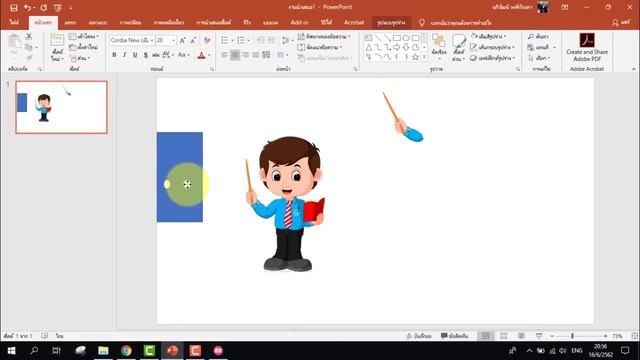The width and height of the screenshot is (640, 360).
Task: Toggle Underline formatting
Action: [x=135, y=55]
